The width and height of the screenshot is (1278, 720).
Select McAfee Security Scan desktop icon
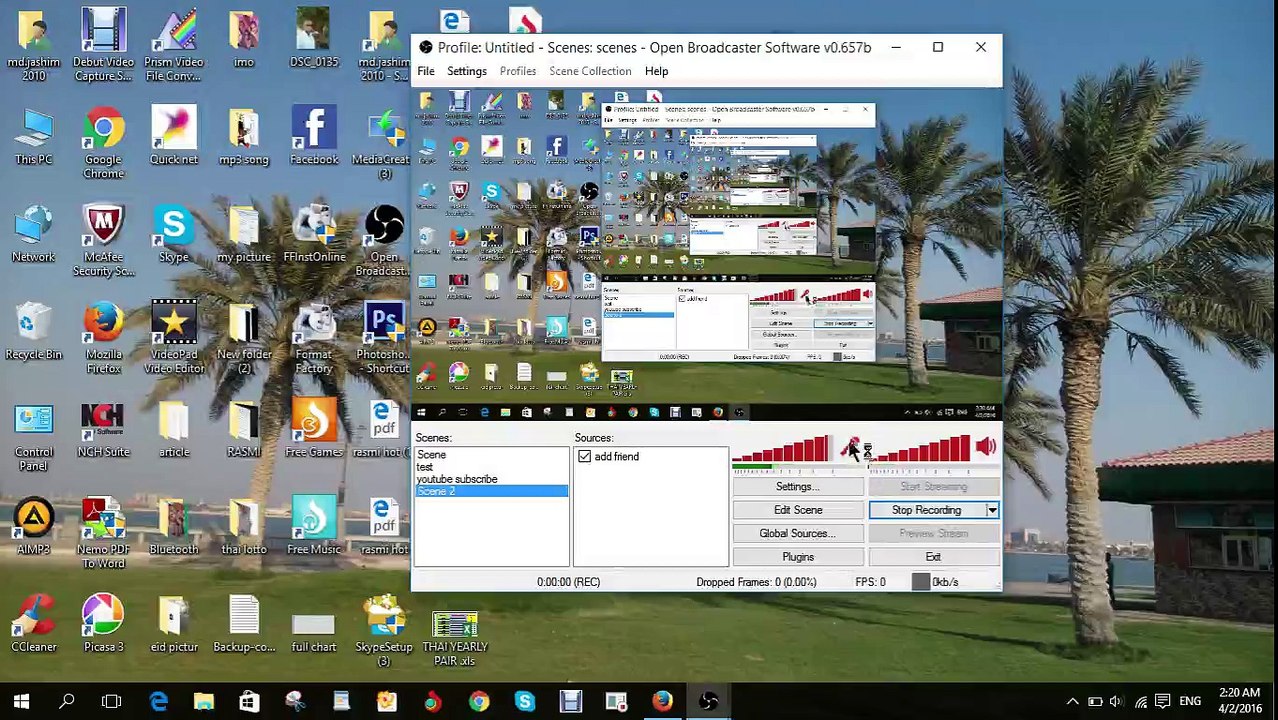(103, 240)
